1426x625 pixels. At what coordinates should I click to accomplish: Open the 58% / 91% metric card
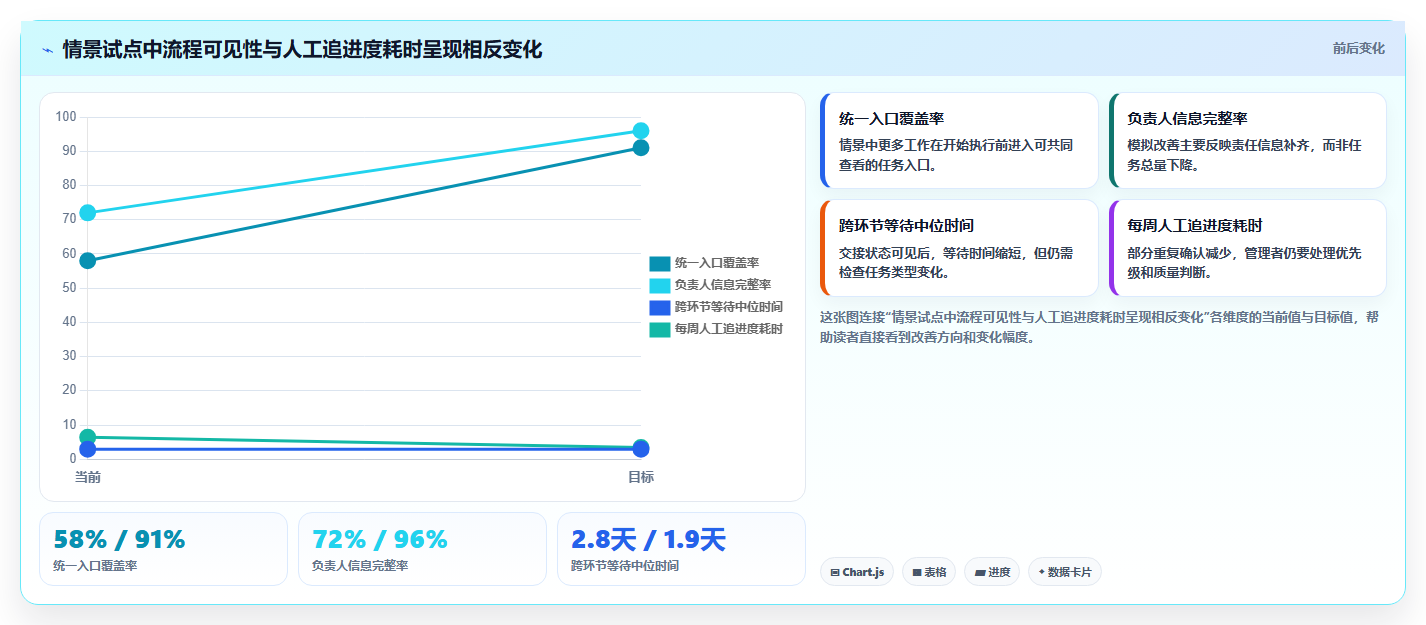tap(163, 549)
